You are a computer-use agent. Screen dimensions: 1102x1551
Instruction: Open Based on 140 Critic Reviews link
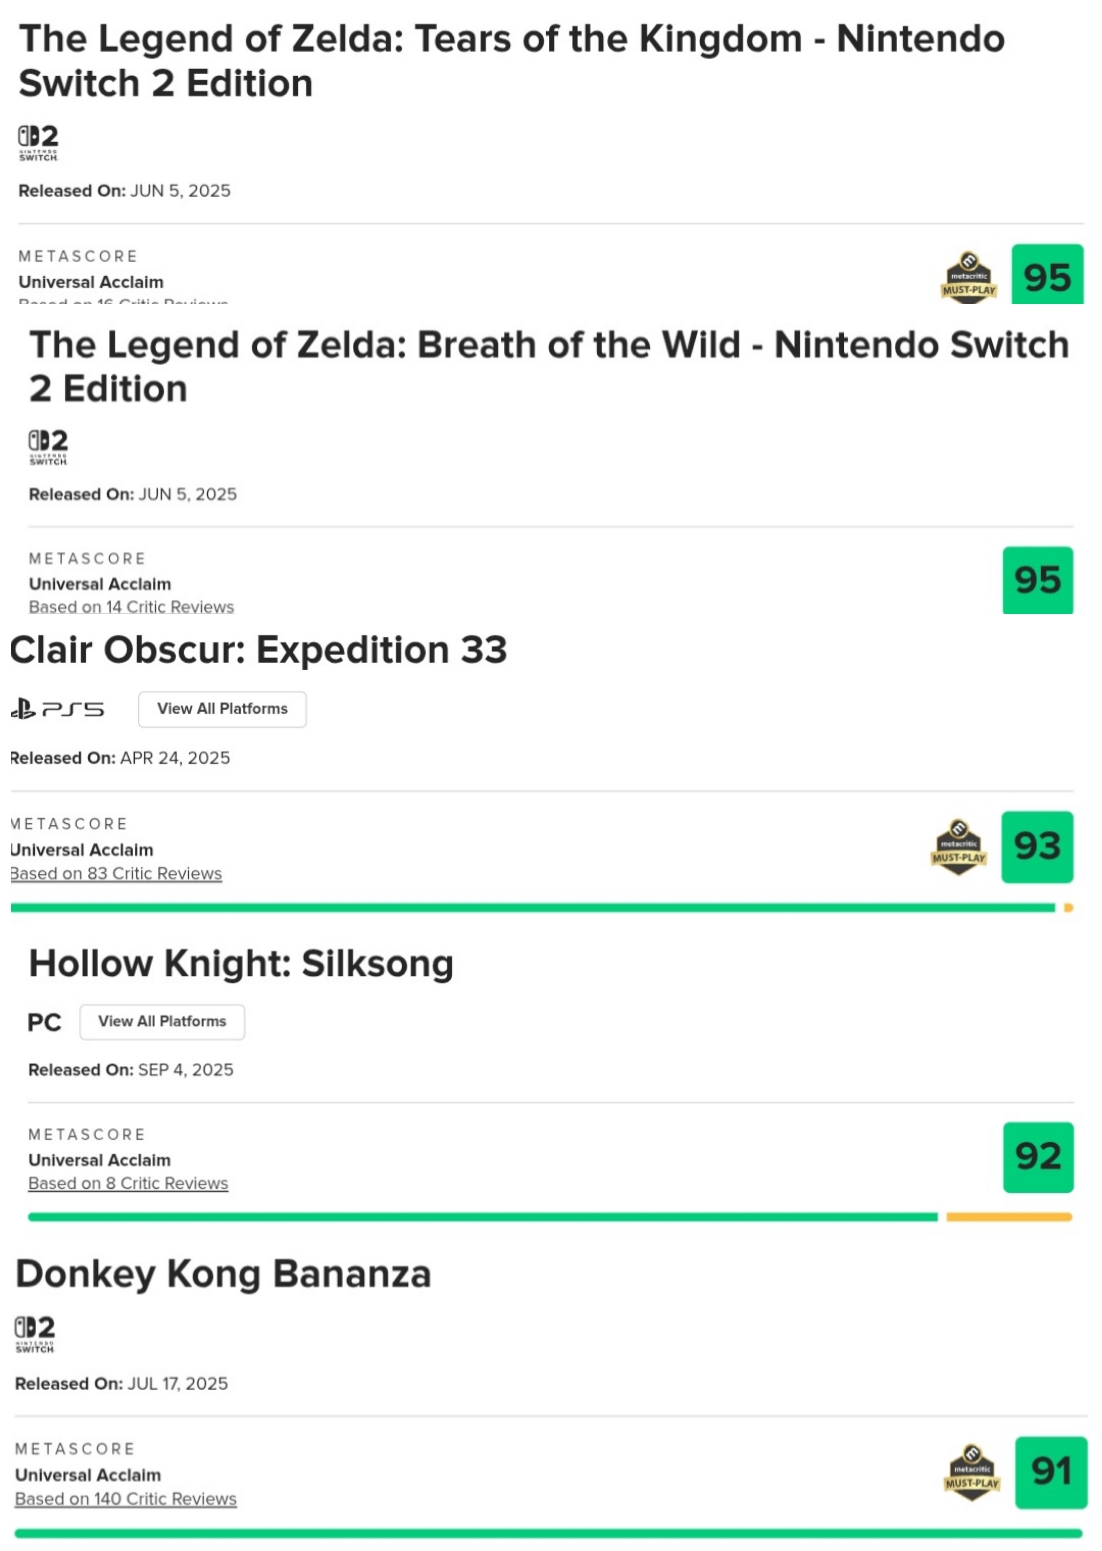[126, 1499]
